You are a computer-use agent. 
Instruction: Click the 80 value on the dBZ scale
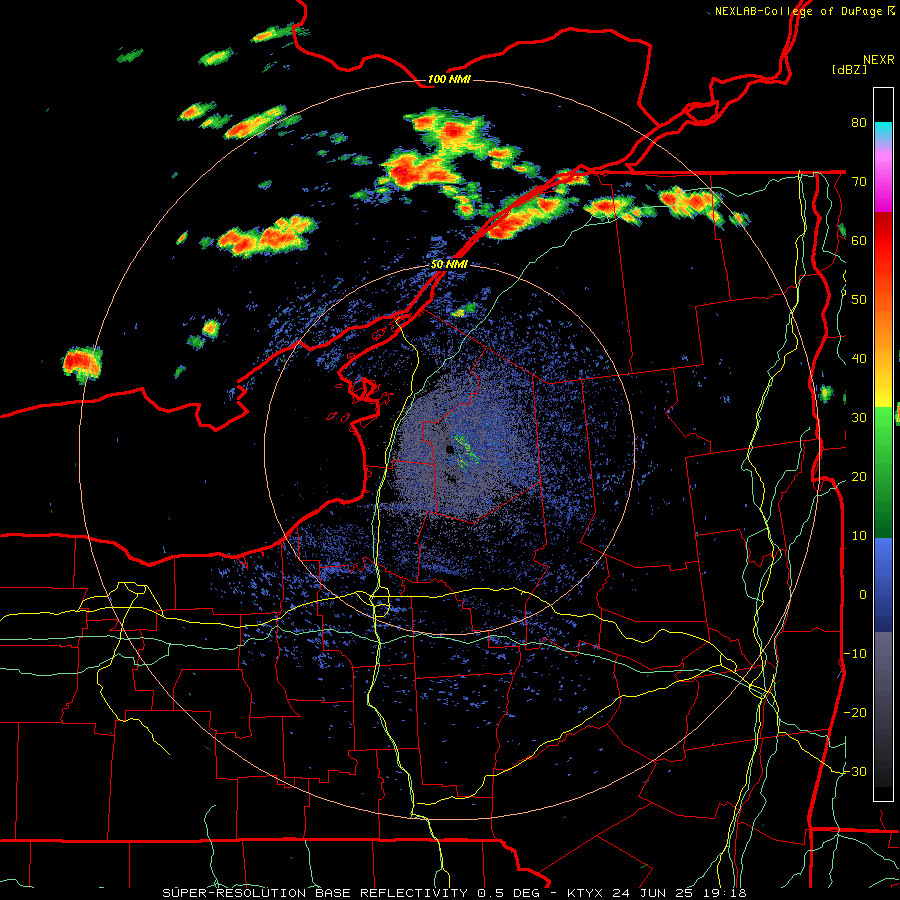(859, 123)
